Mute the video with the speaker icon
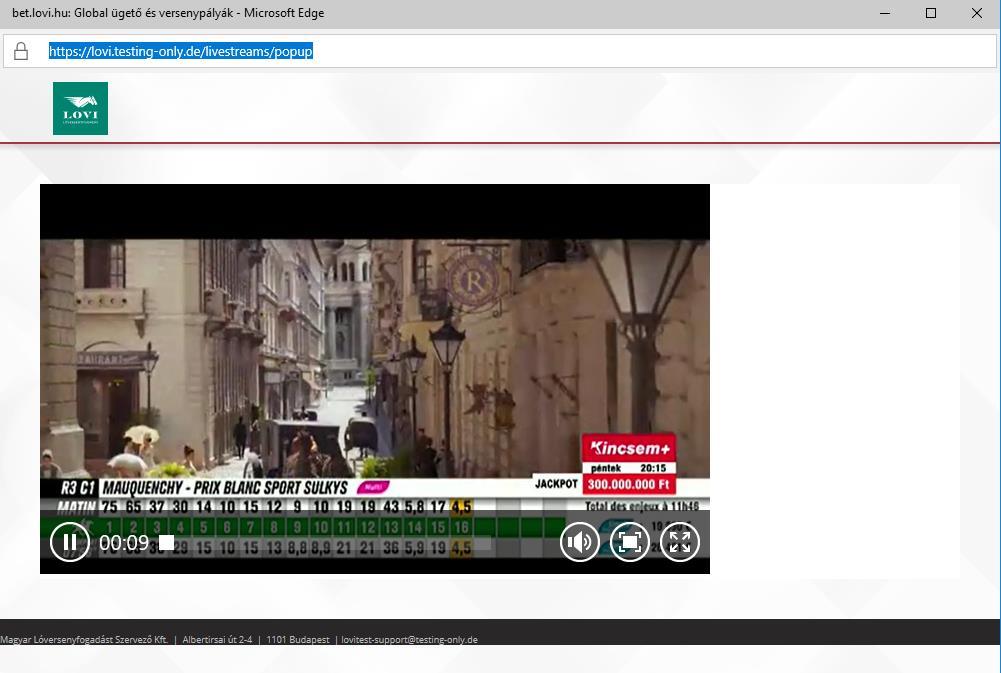The height and width of the screenshot is (673, 1001). (x=580, y=542)
